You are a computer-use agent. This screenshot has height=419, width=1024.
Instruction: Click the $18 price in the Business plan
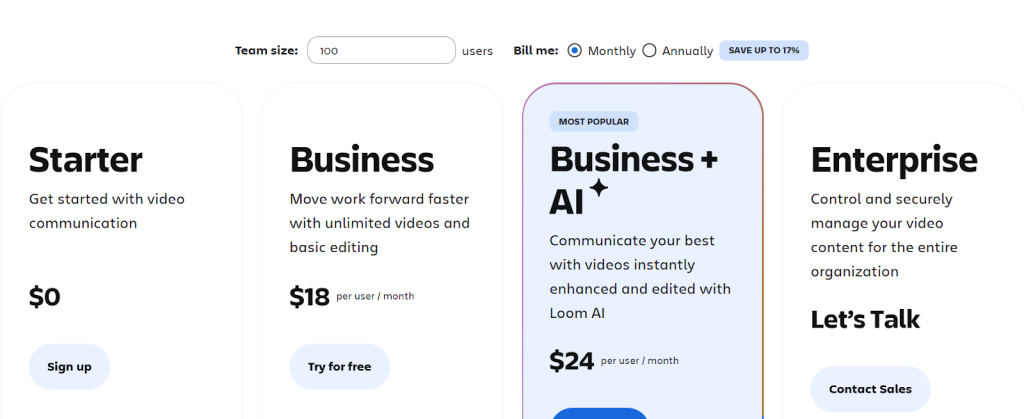[310, 297]
